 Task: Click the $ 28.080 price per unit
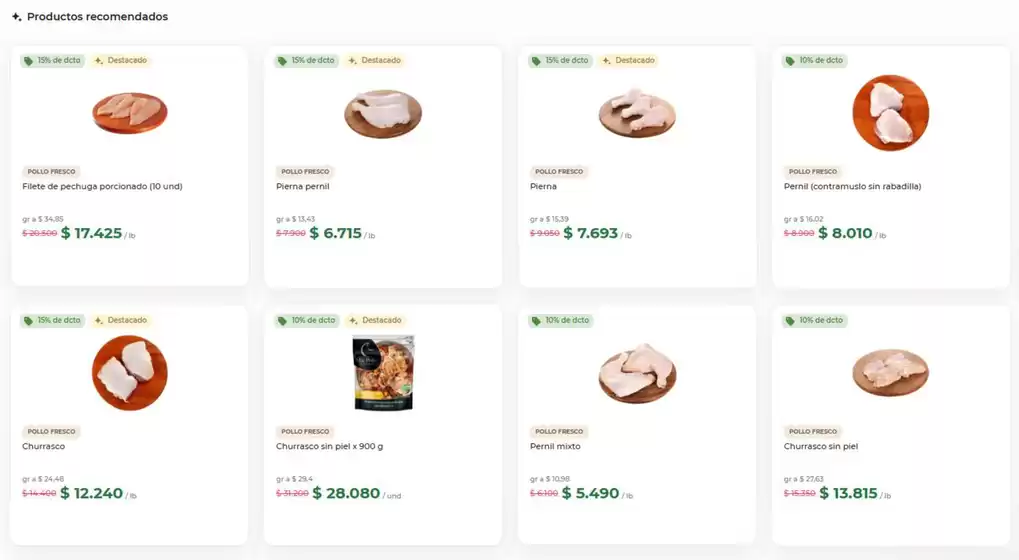tap(346, 493)
